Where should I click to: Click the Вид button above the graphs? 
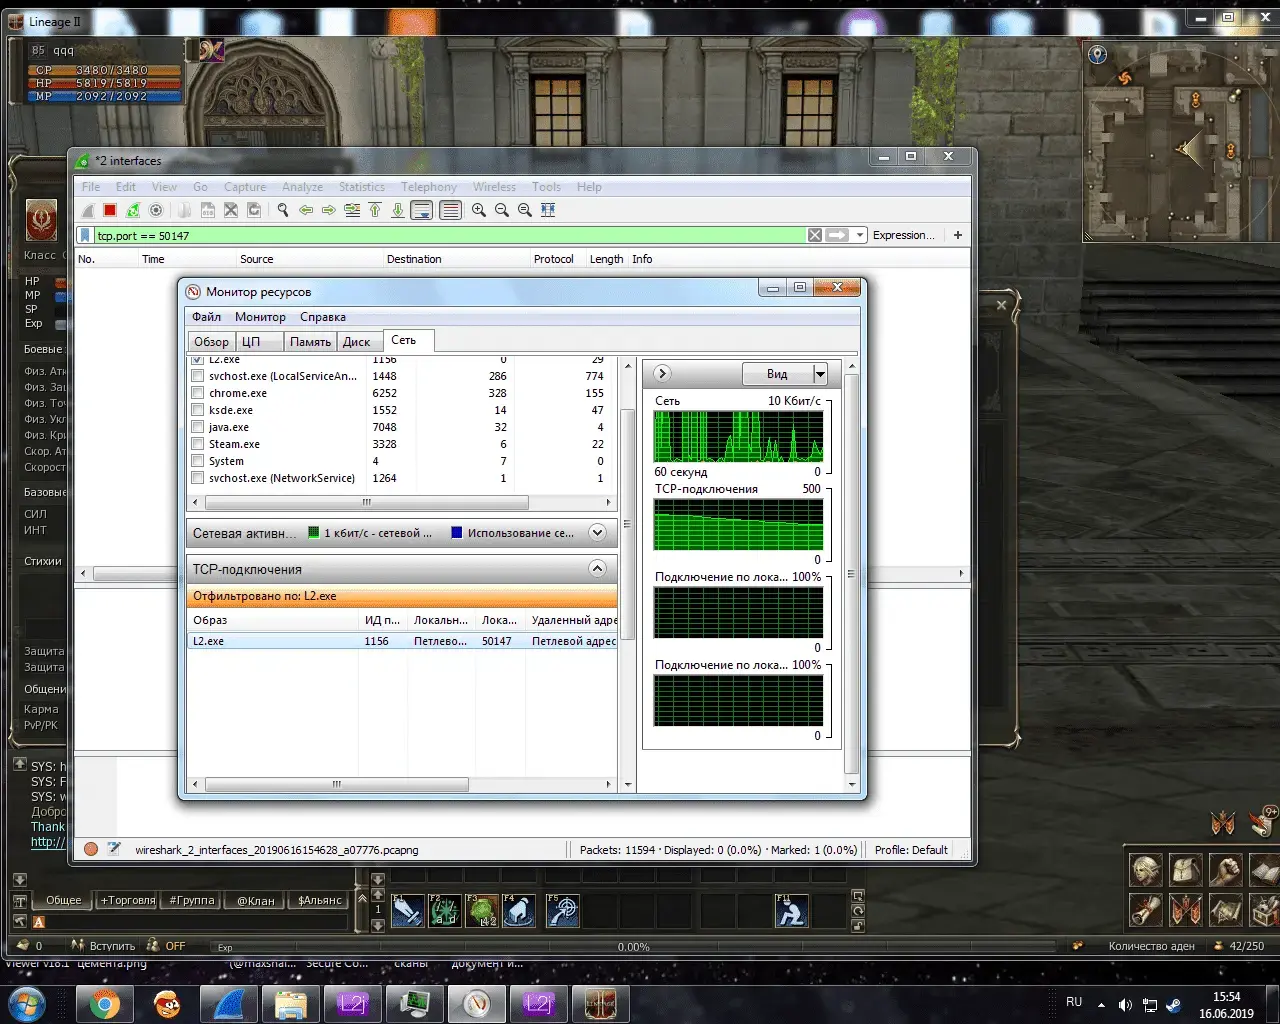(x=777, y=374)
